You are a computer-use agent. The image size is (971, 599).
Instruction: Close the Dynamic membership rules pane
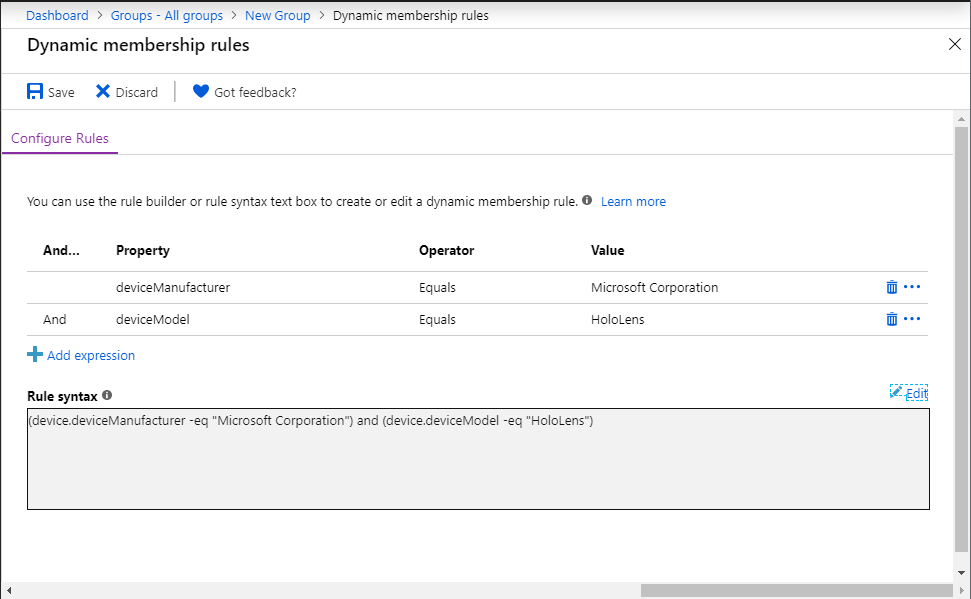[x=955, y=45]
